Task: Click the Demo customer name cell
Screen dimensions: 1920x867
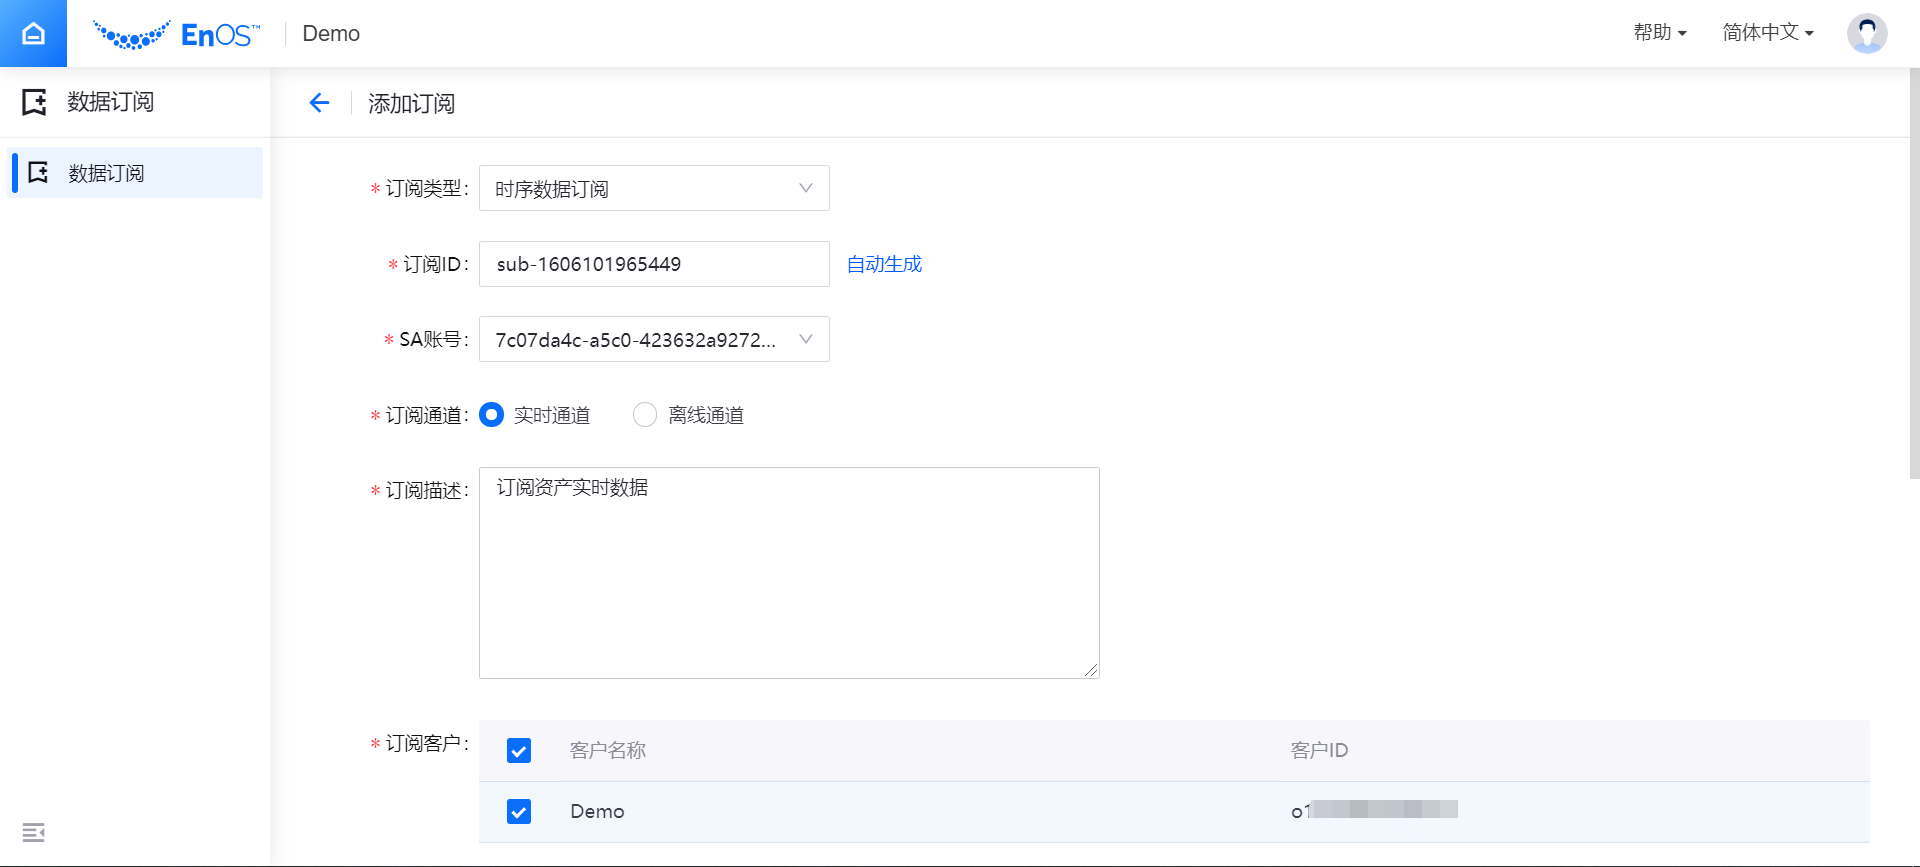Action: click(597, 811)
